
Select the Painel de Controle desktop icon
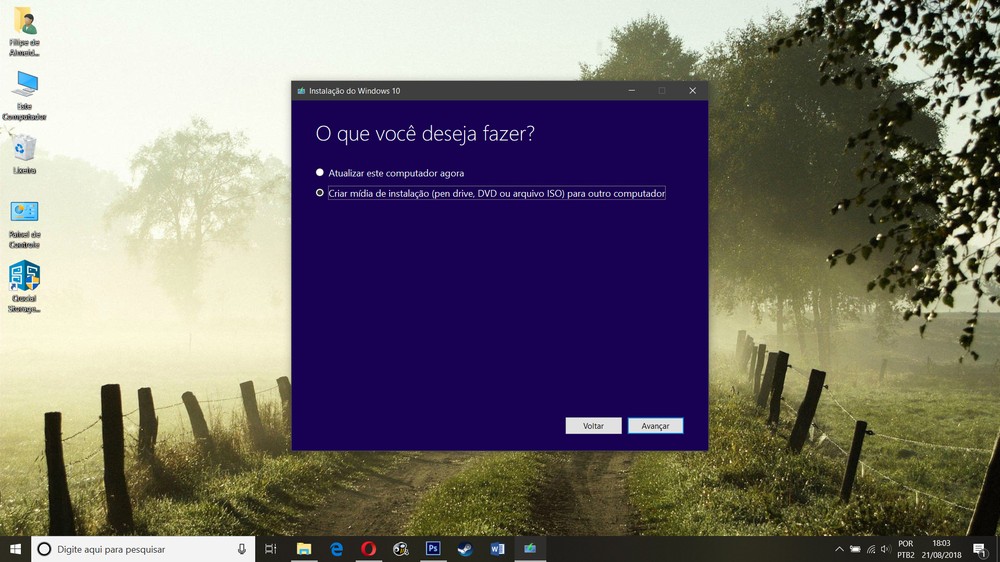pyautogui.click(x=25, y=225)
